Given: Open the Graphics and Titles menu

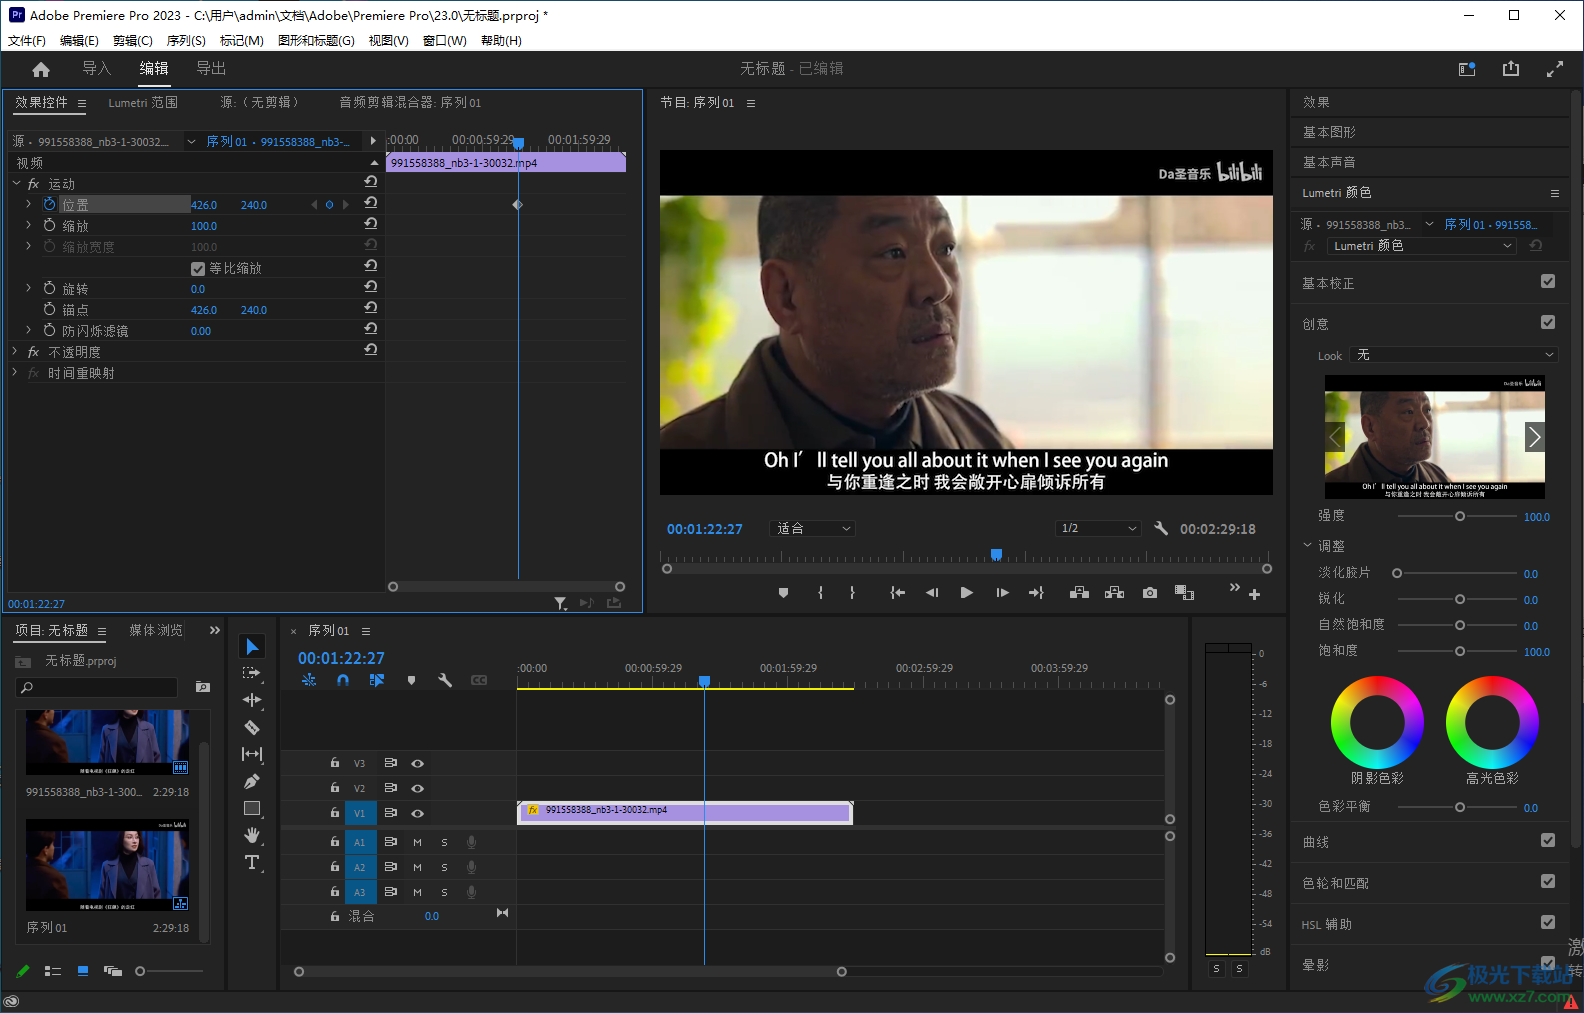Looking at the screenshot, I should (316, 41).
